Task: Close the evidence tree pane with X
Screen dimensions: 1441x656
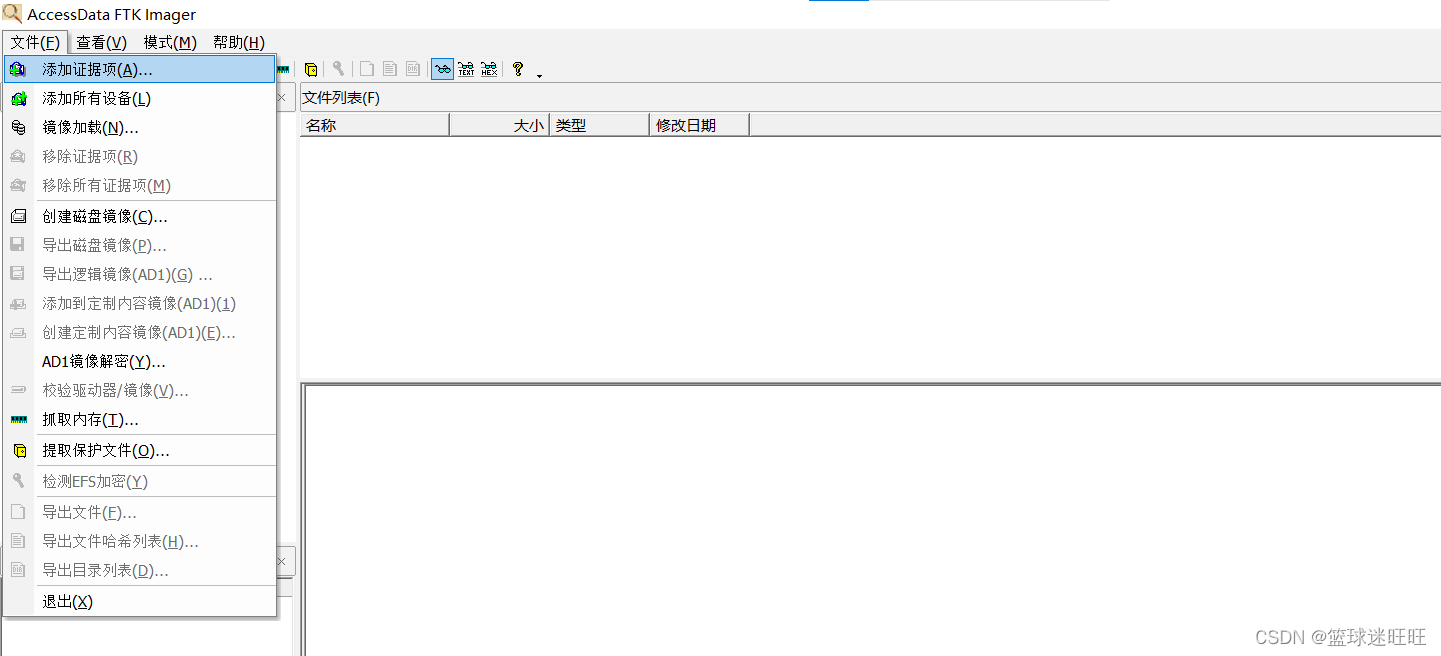Action: (x=282, y=98)
